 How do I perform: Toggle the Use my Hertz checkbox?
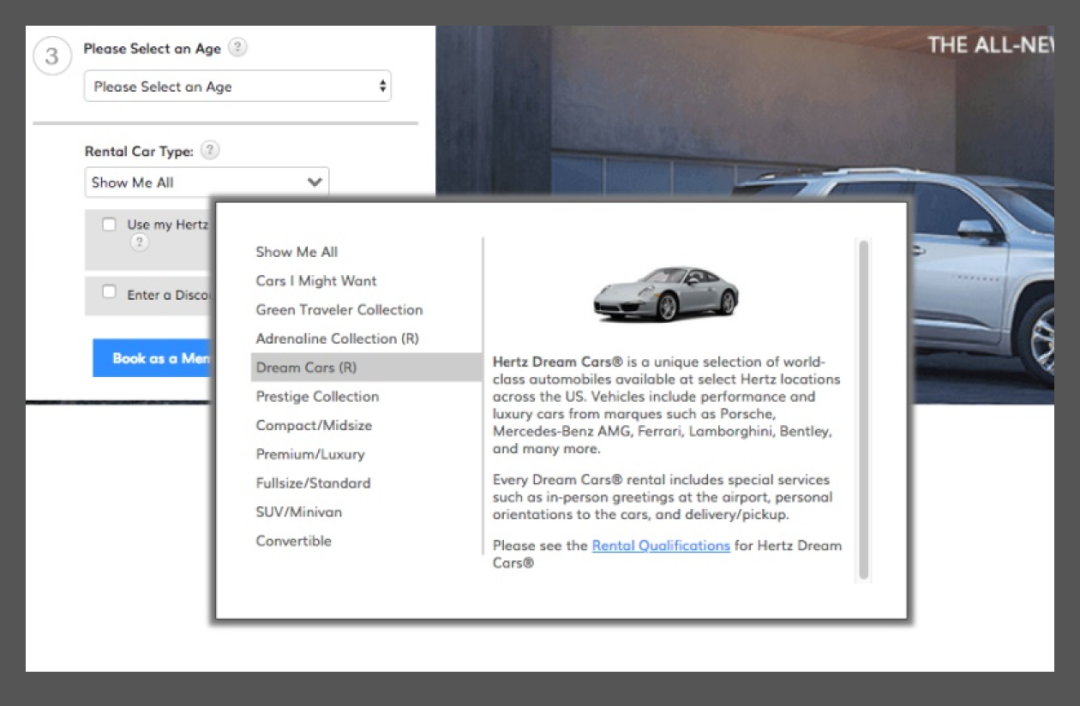(x=109, y=225)
